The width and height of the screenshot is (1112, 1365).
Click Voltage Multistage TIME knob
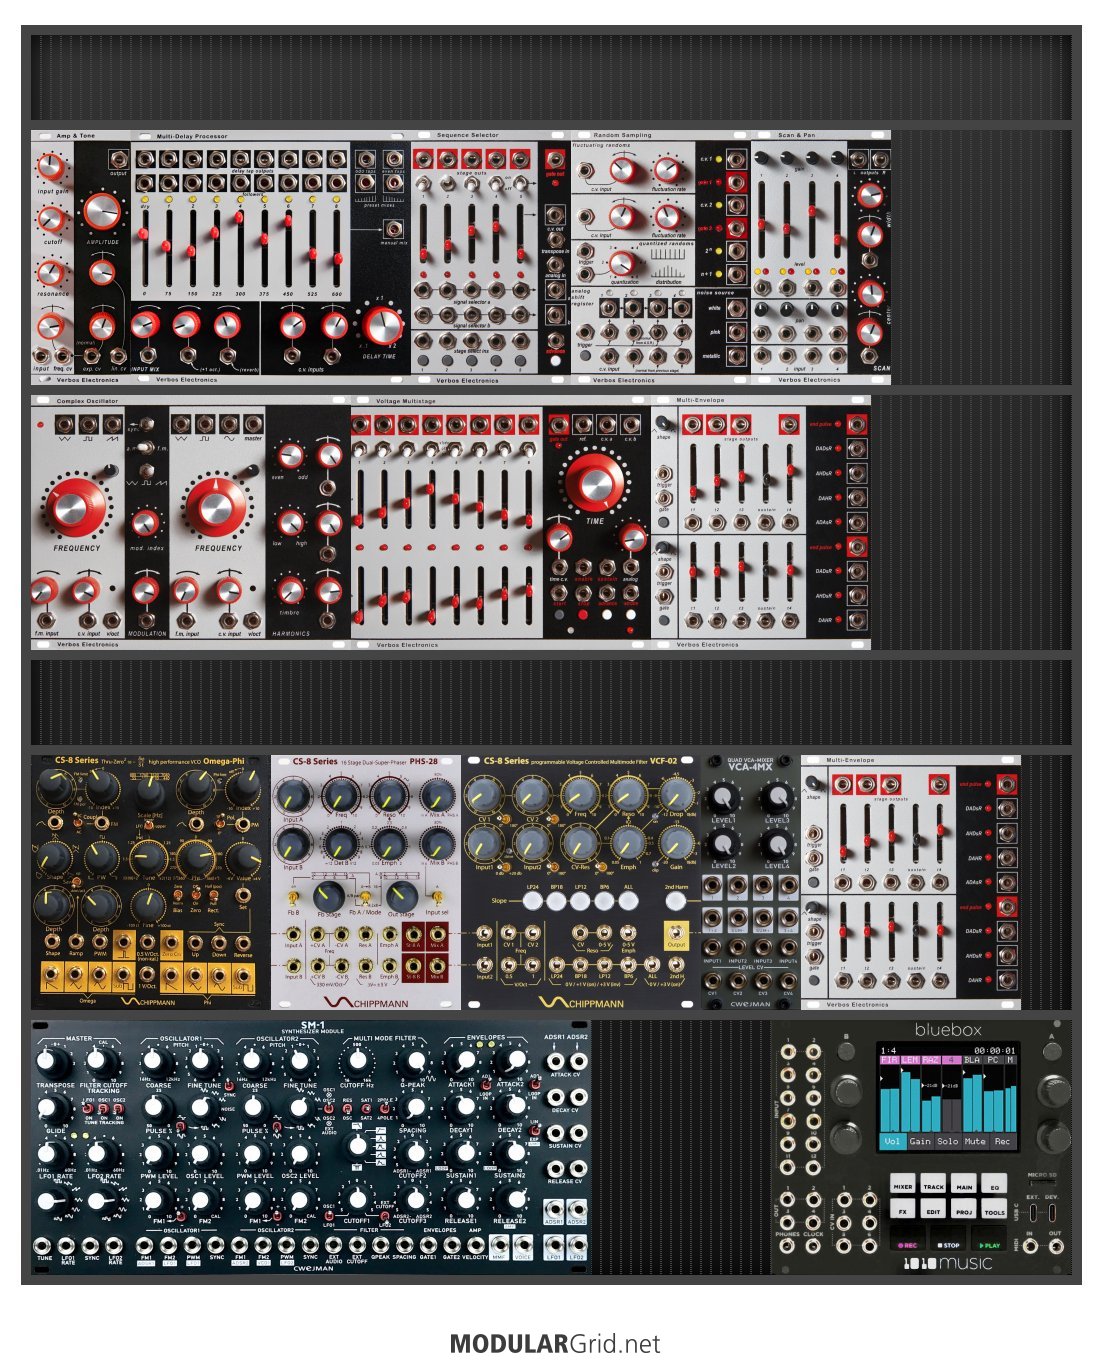click(594, 483)
